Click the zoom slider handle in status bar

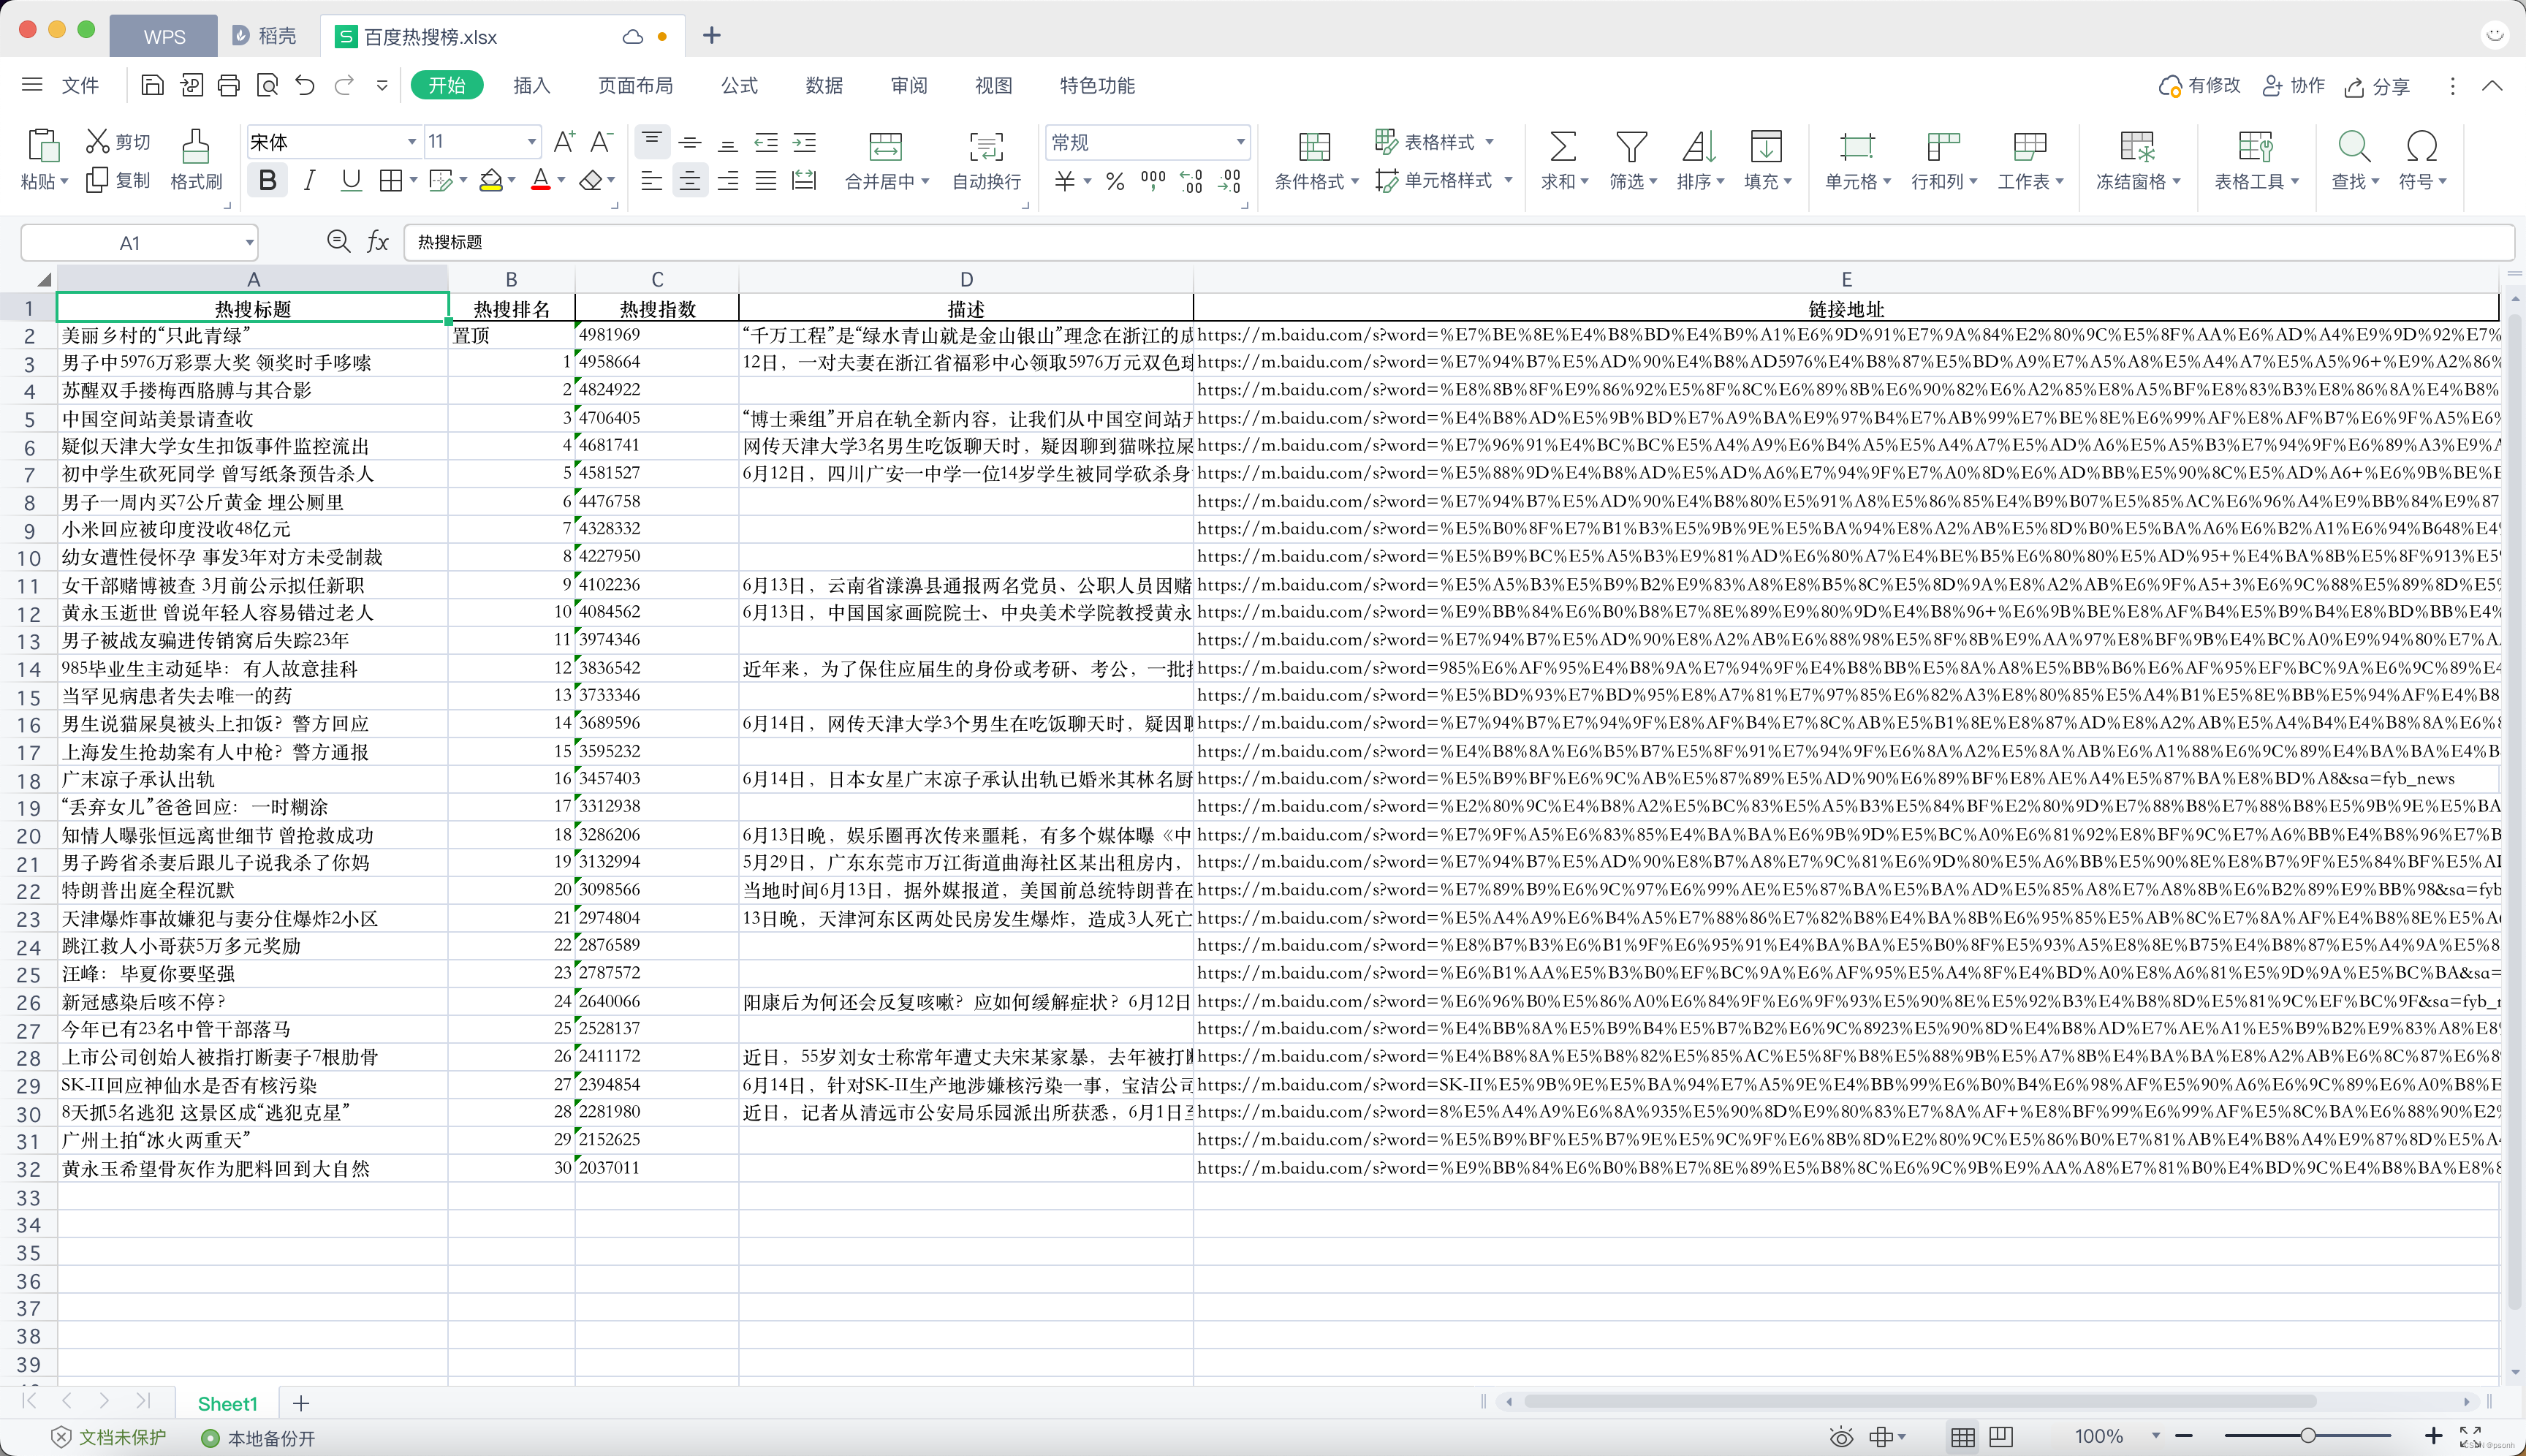coord(2308,1436)
